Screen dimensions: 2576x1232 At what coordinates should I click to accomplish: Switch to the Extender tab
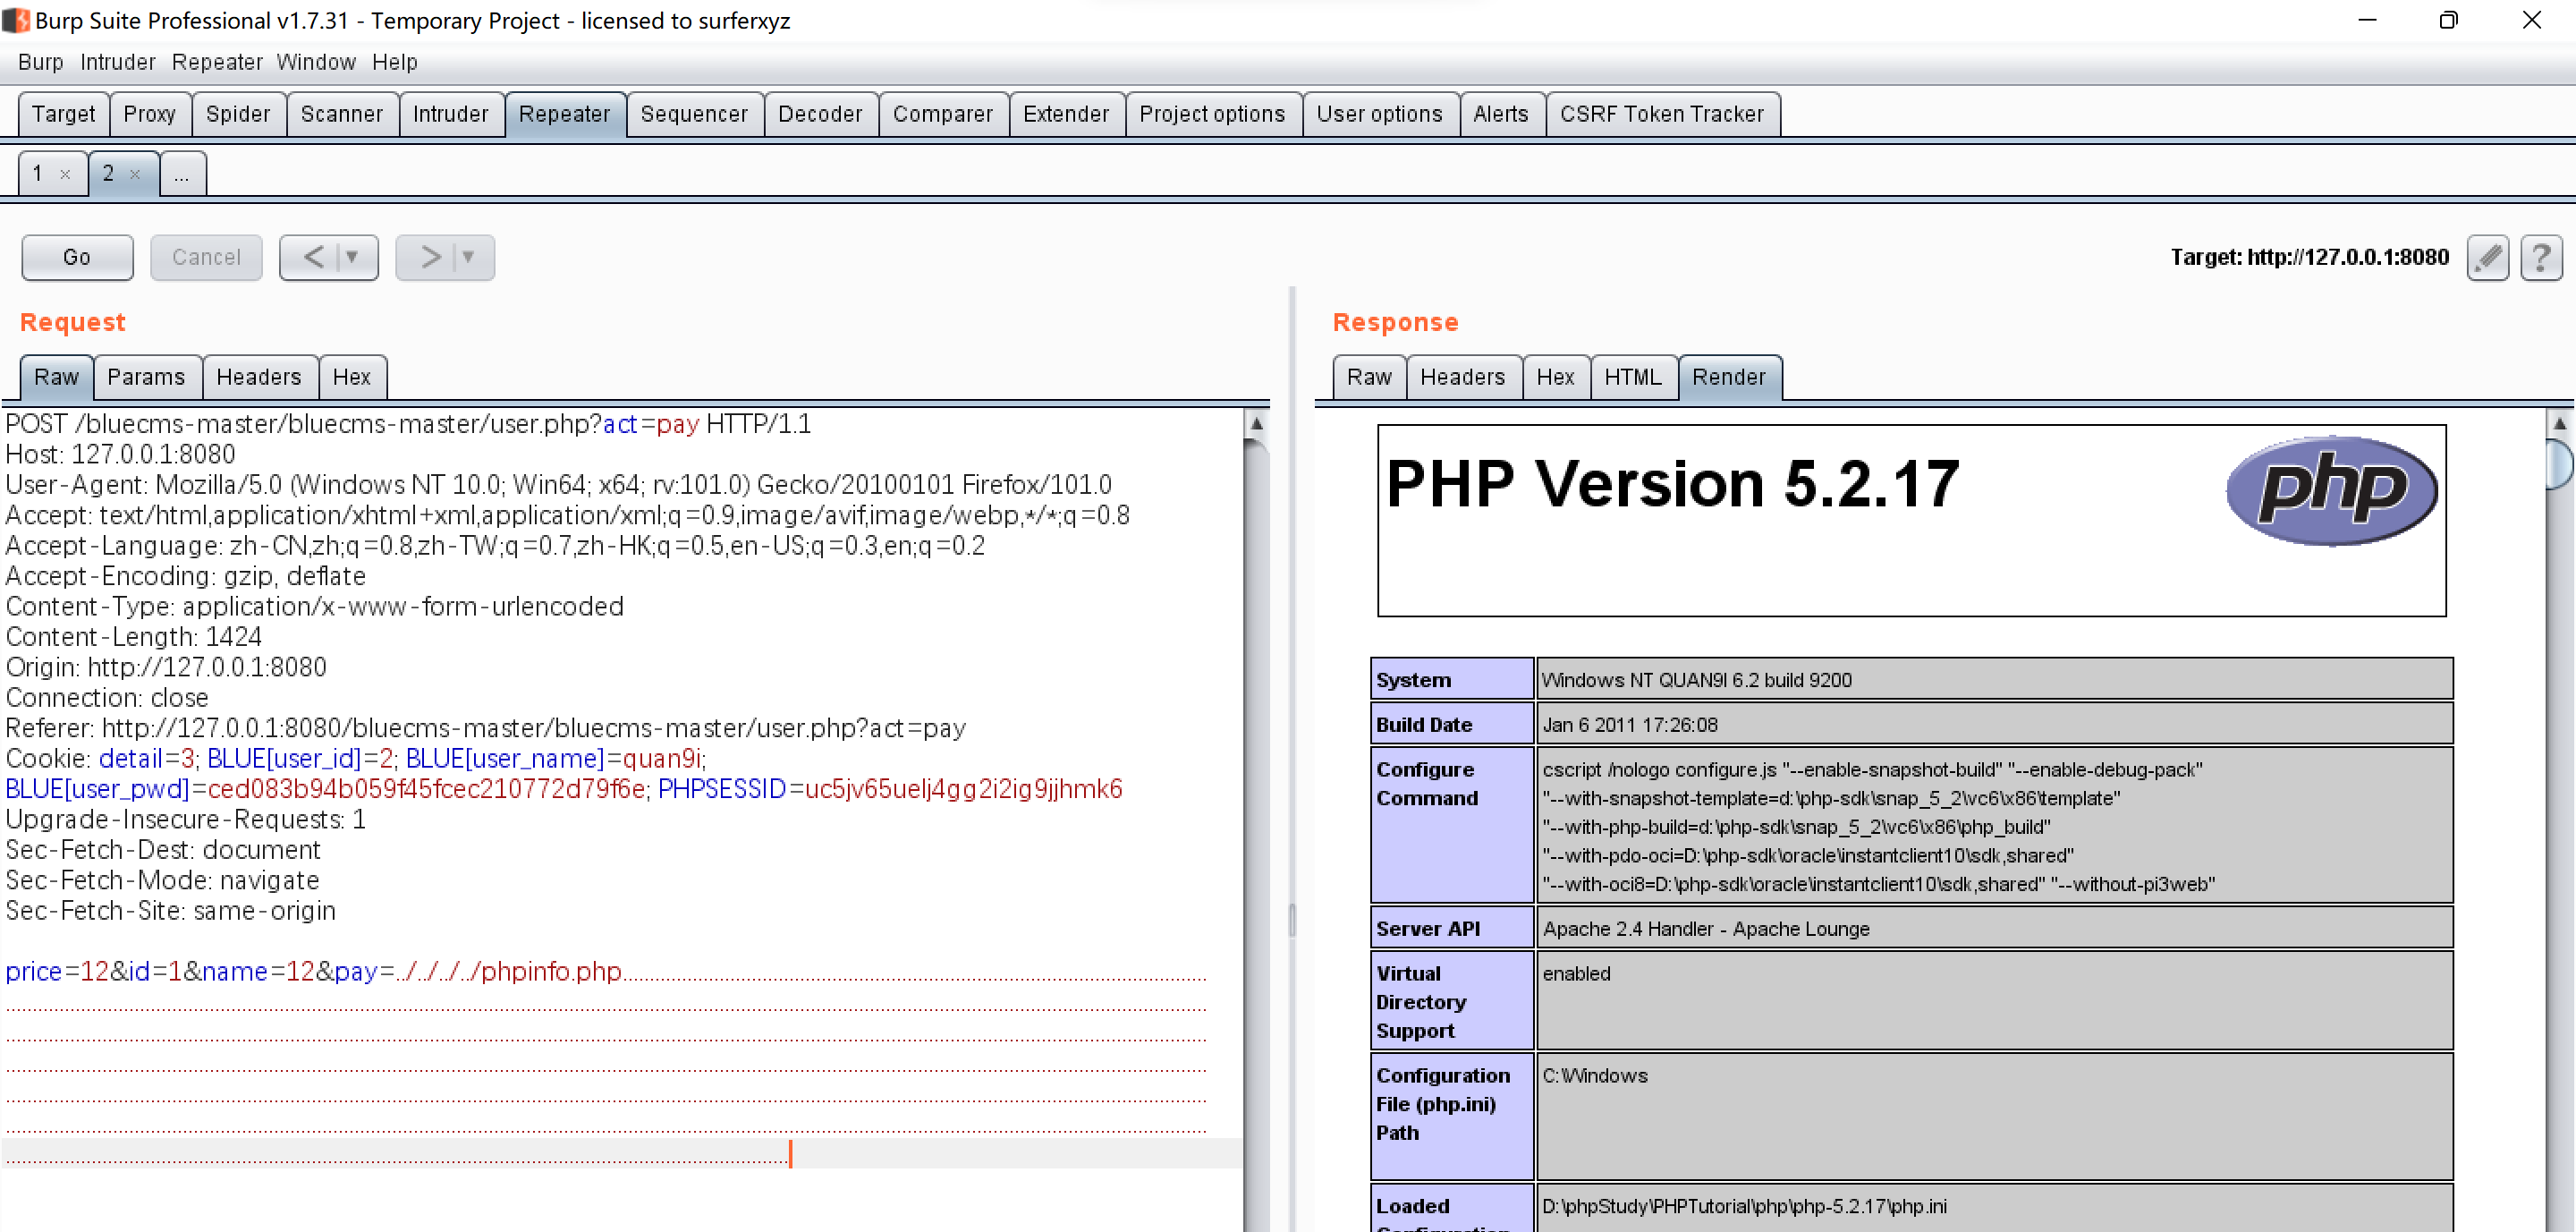1067,114
